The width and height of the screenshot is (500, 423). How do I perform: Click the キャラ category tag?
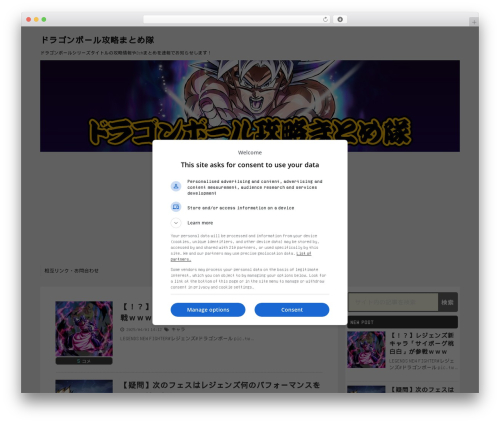point(178,329)
